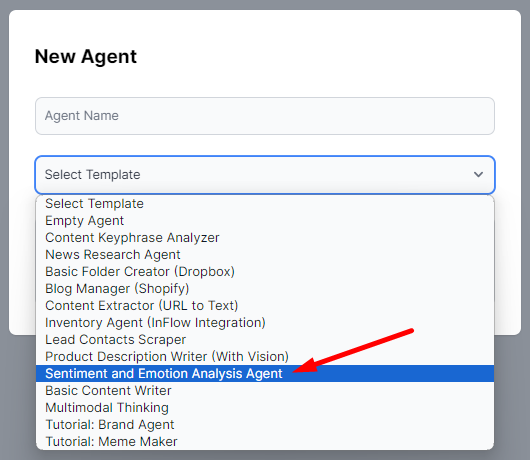Collapse the Select Template dropdown chevron
This screenshot has height=460, width=530.
click(x=478, y=174)
